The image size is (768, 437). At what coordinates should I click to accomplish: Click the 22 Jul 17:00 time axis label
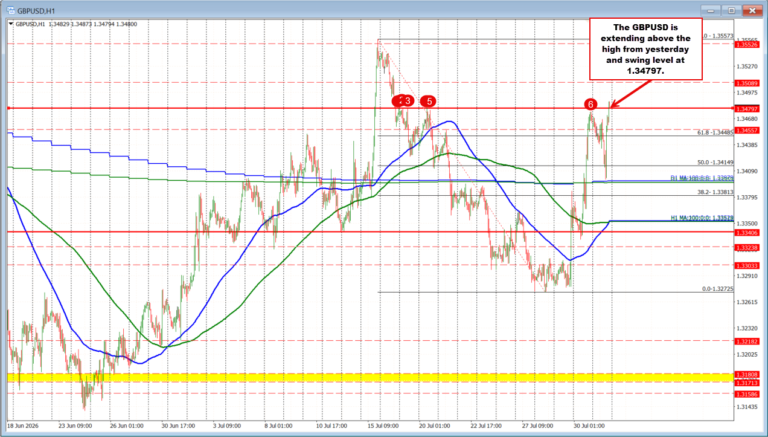coord(488,426)
